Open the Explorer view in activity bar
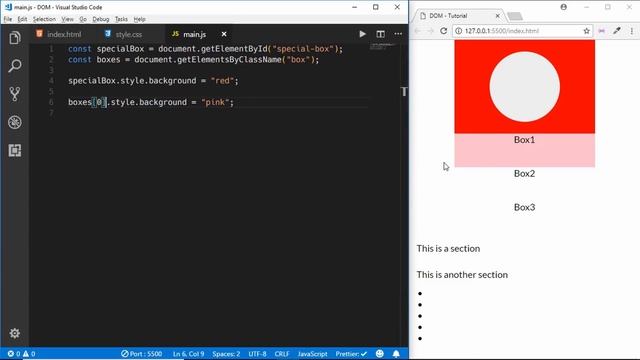Screen dimensions: 640x360 [x=15, y=38]
